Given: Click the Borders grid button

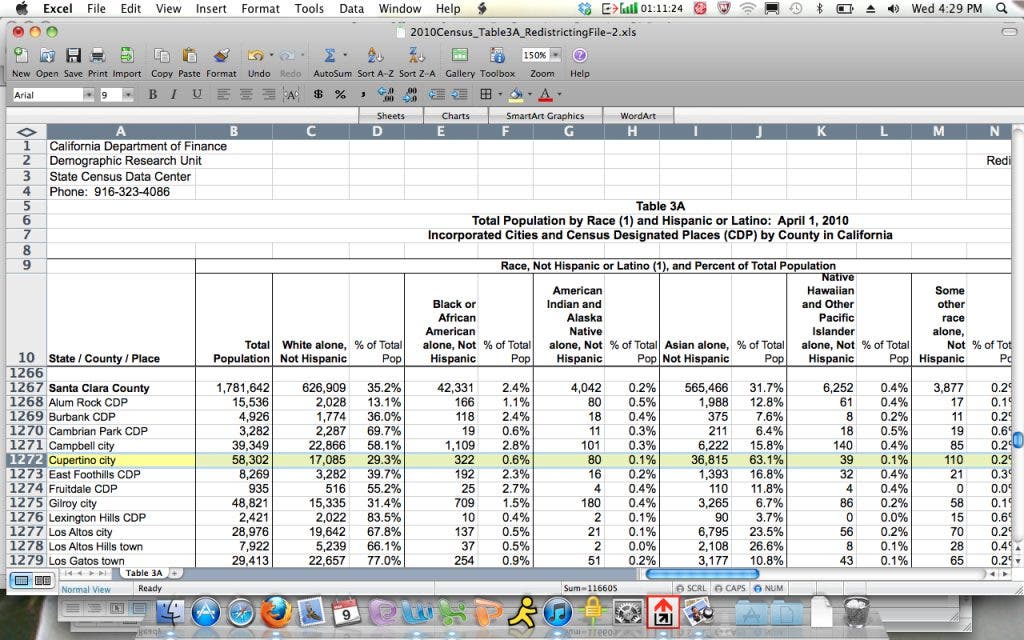Looking at the screenshot, I should [486, 95].
